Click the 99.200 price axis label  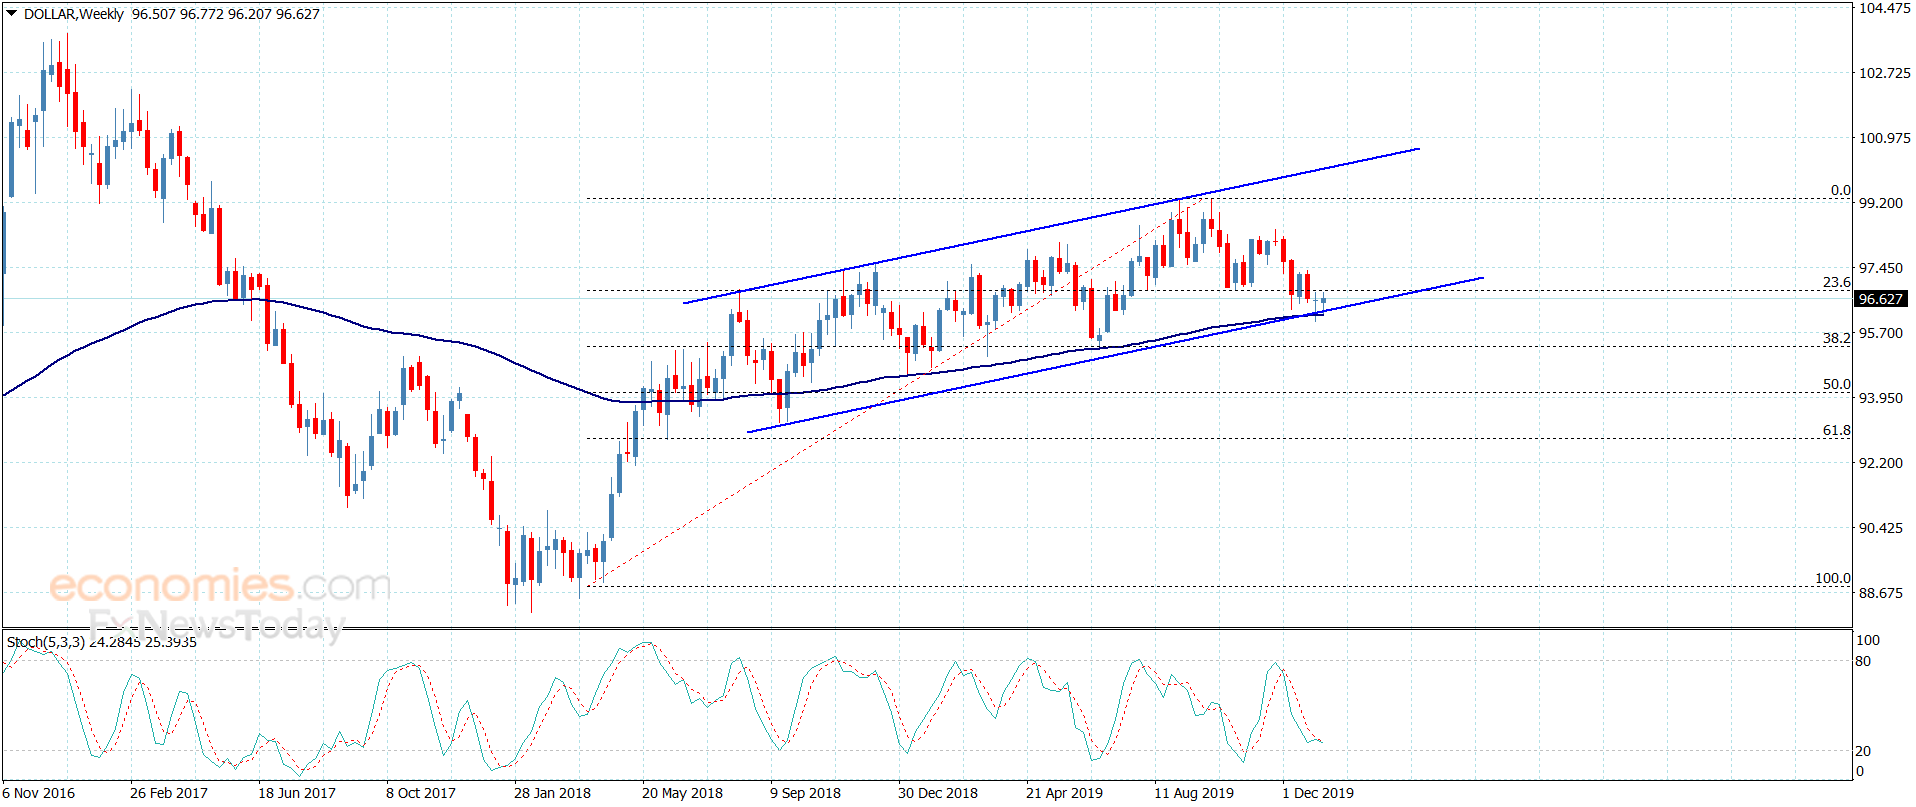point(1881,203)
